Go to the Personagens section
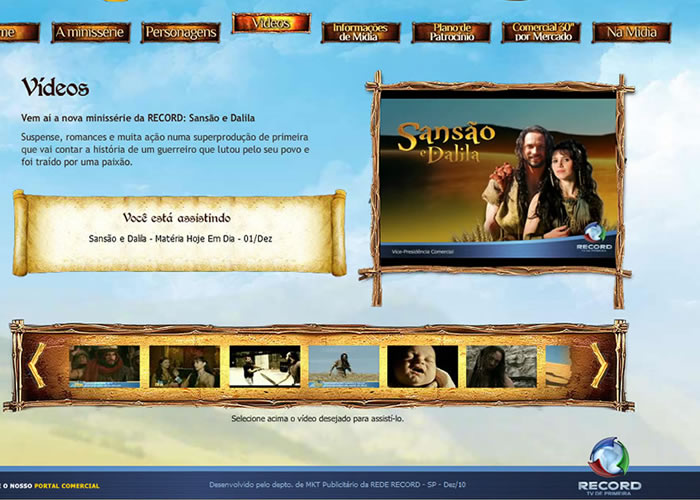 tap(181, 33)
